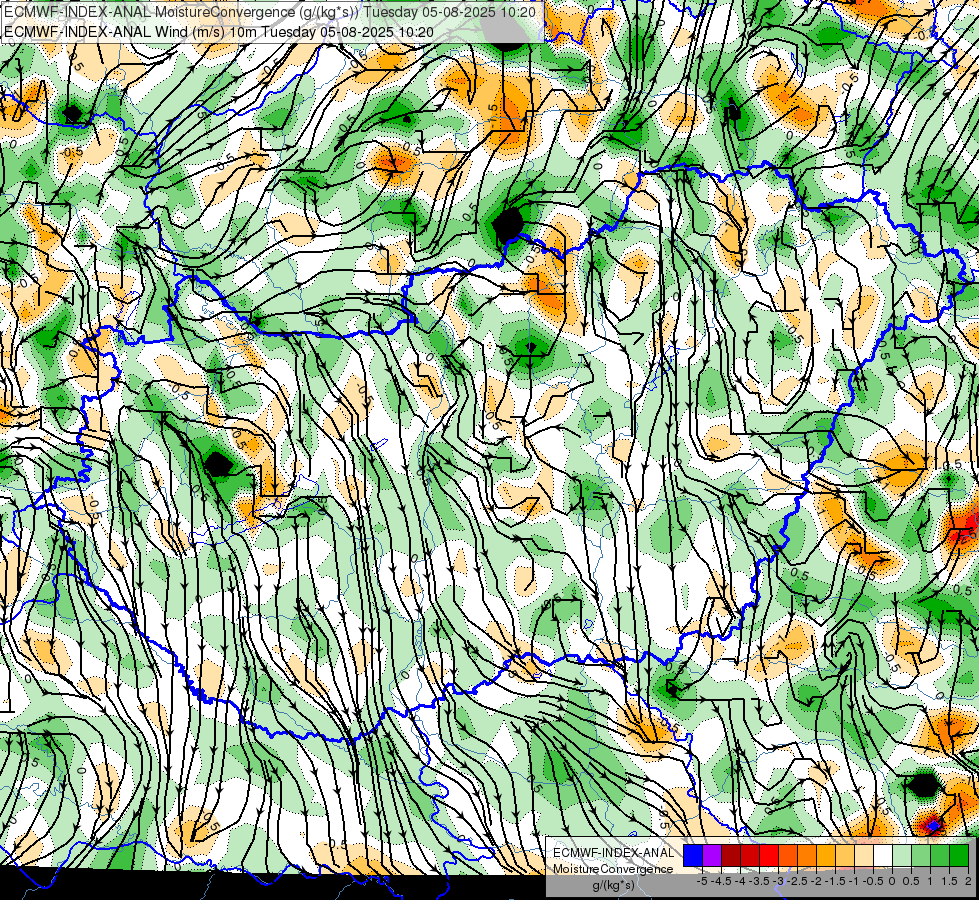The height and width of the screenshot is (900, 979).
Task: Click the legend swatch between -4 and -3.5
Action: point(750,856)
